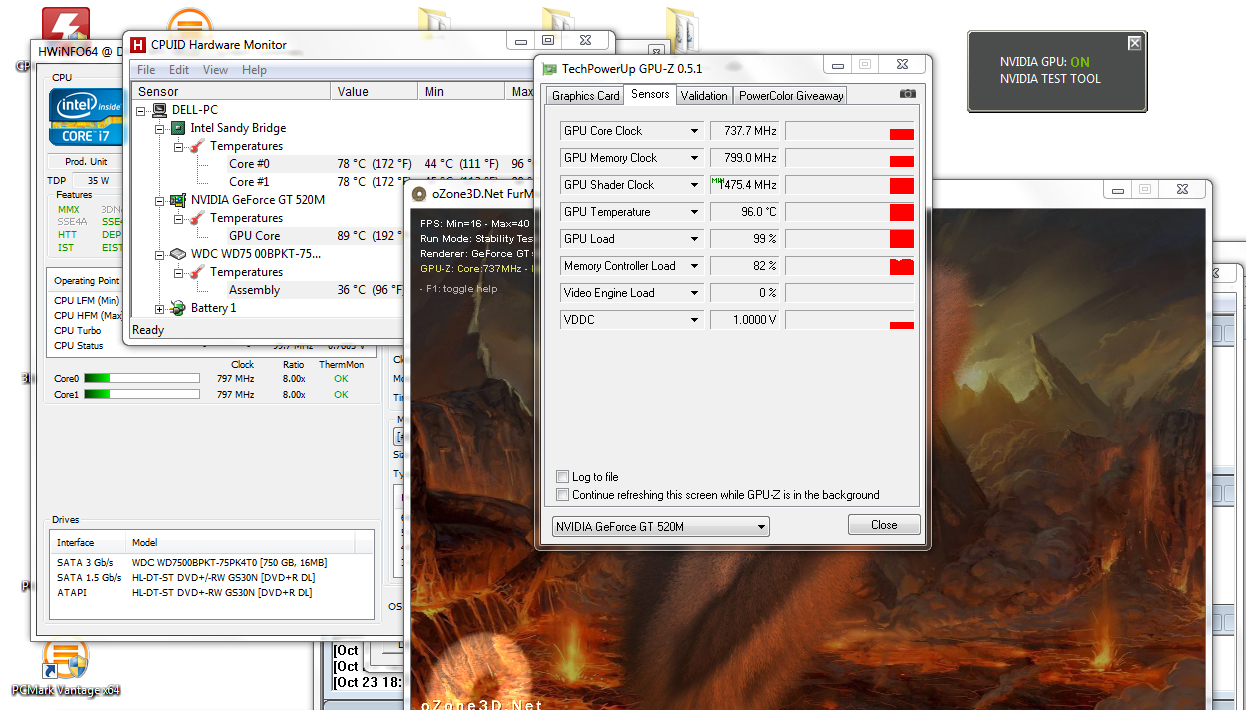Enable continue refreshing while GPU-Z in background
1246x710 pixels.
click(x=562, y=495)
